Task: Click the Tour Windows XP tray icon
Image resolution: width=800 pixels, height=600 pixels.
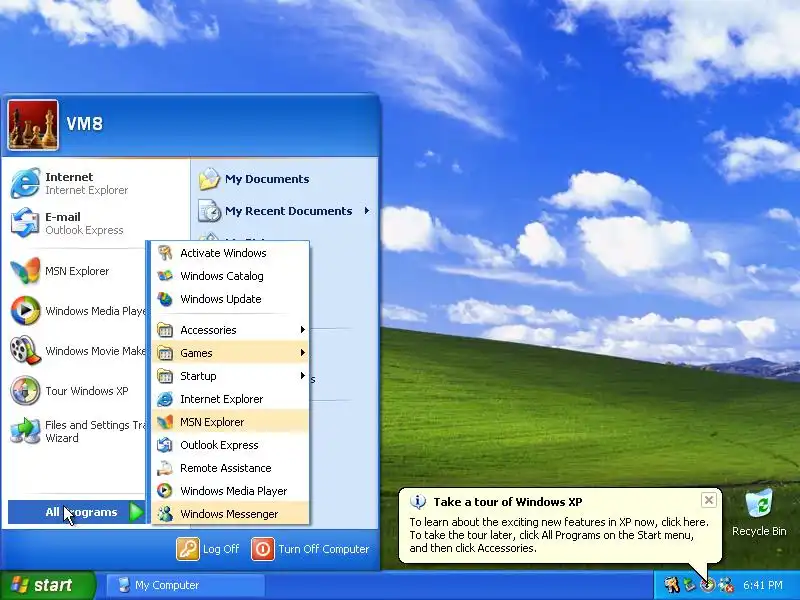Action: [707, 585]
